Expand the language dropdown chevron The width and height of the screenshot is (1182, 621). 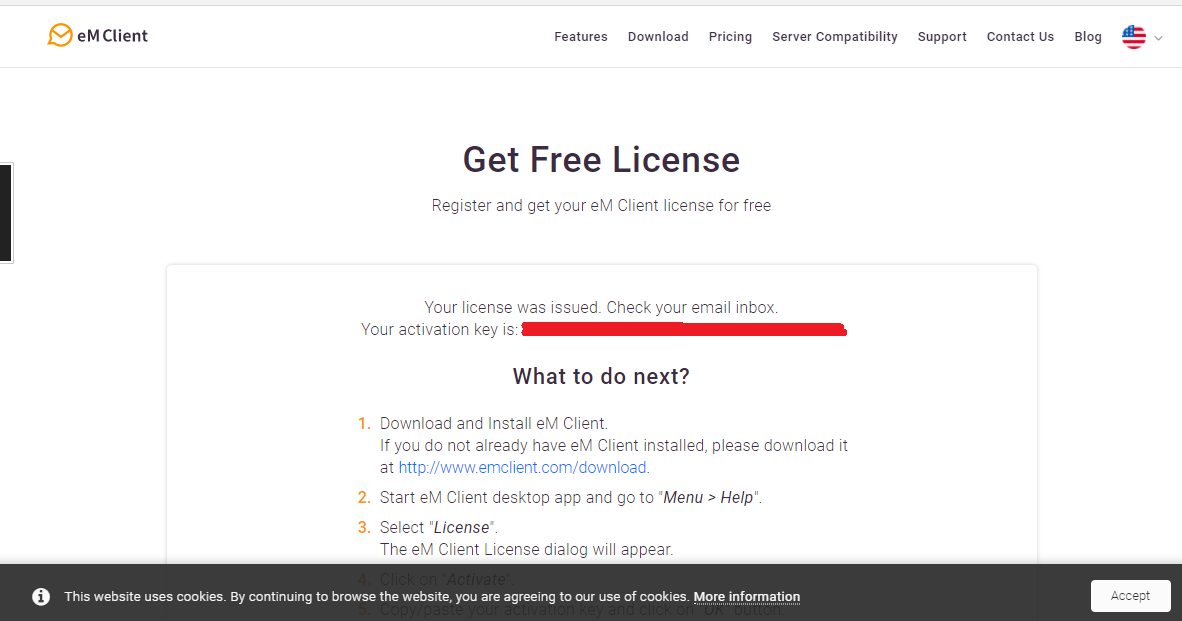[1159, 38]
